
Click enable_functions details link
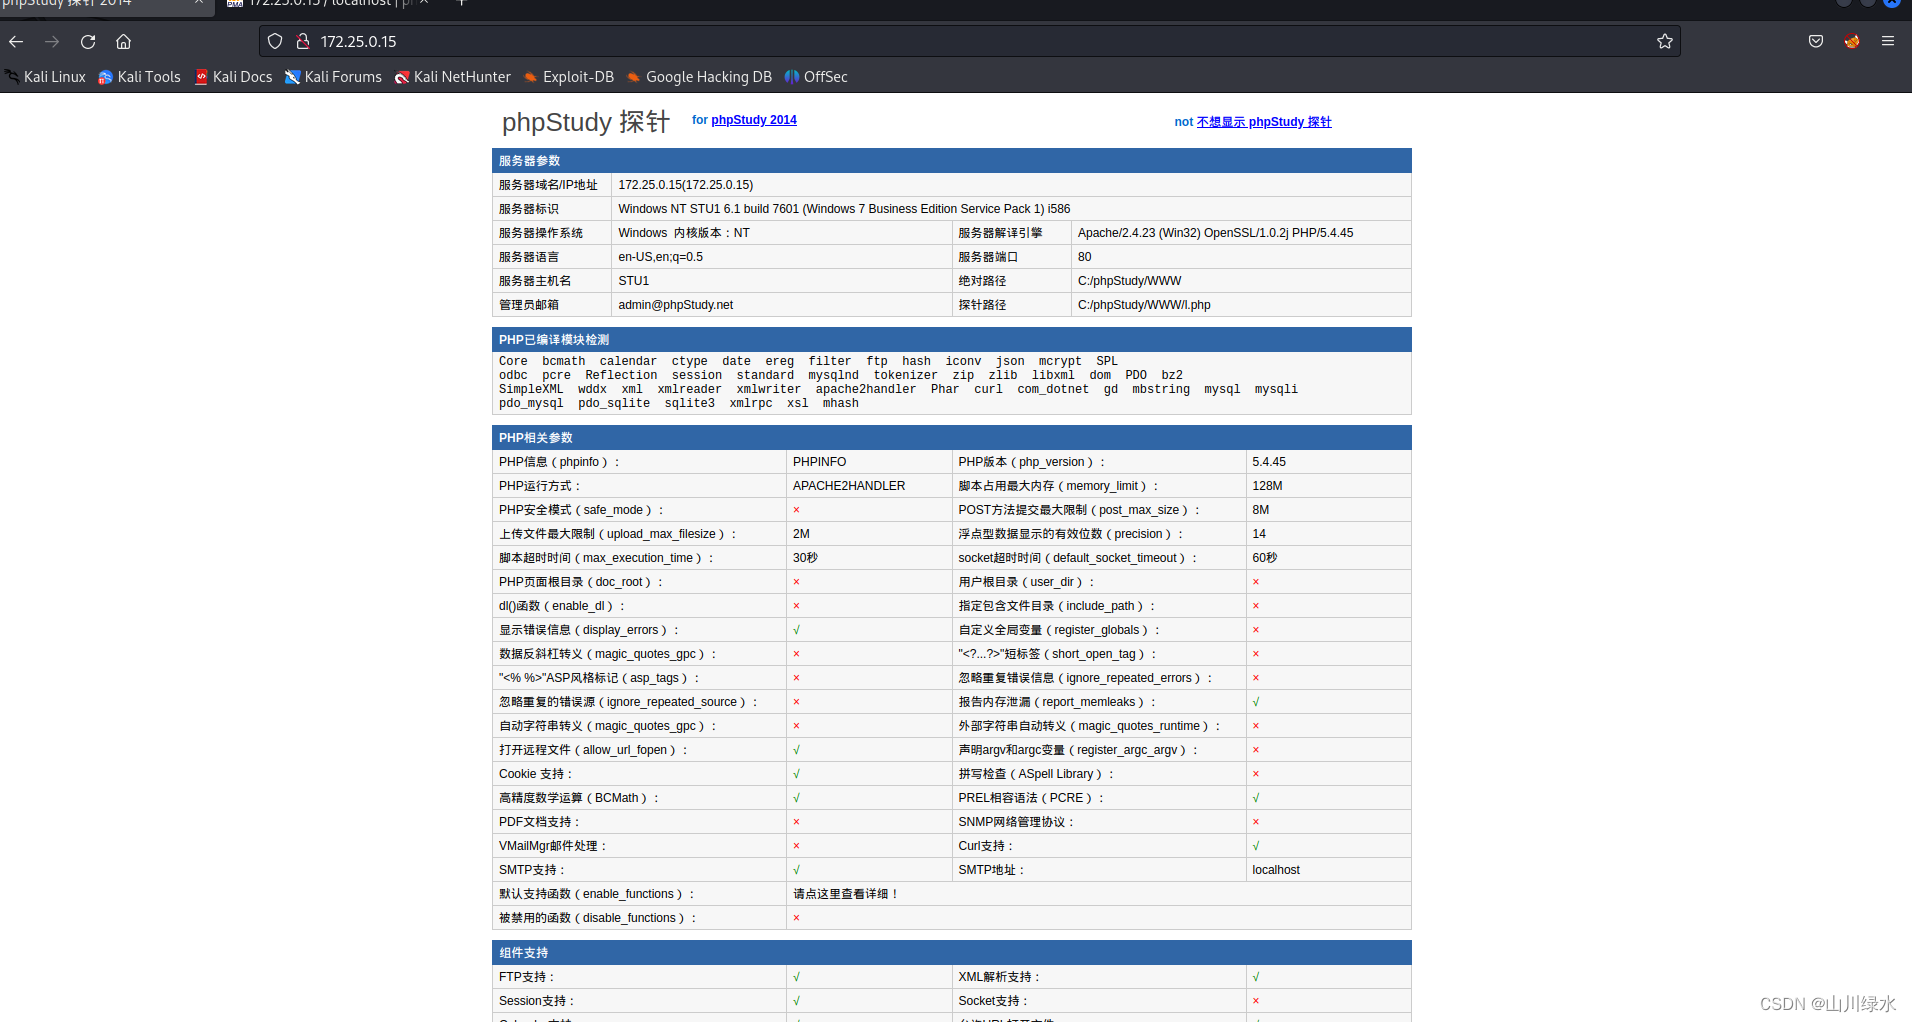coord(845,894)
